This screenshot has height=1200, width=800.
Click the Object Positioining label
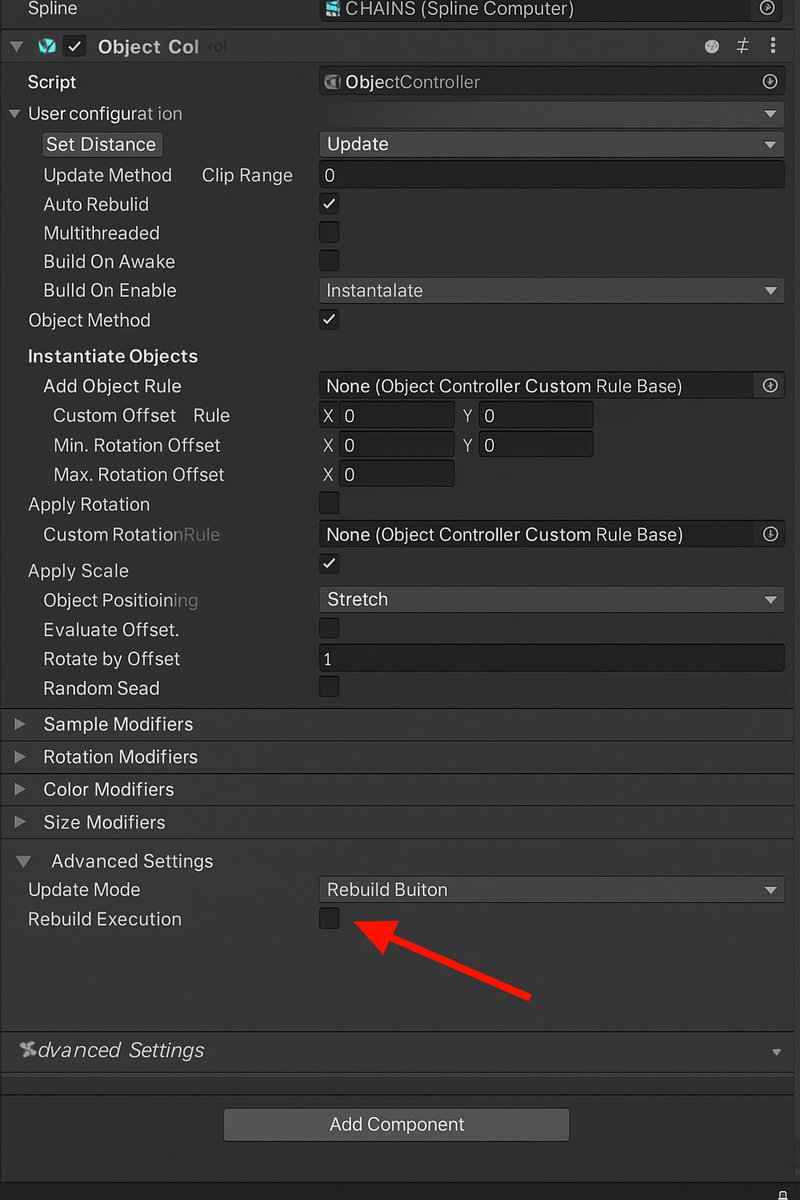[x=121, y=600]
